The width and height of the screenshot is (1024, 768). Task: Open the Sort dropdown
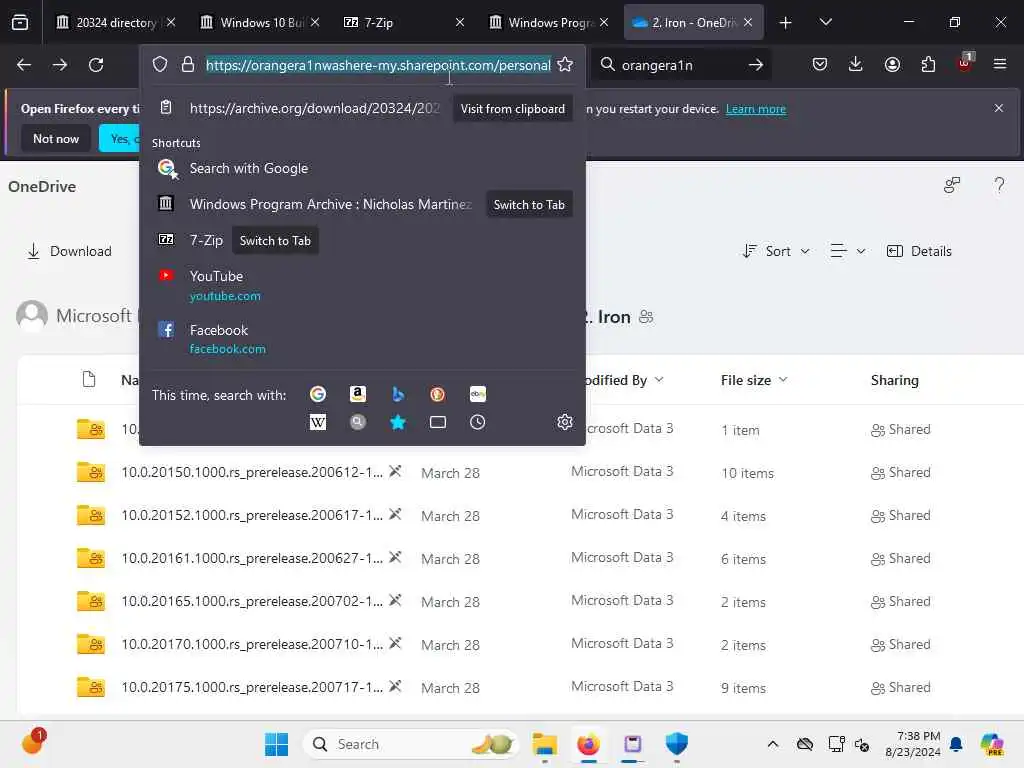point(776,251)
